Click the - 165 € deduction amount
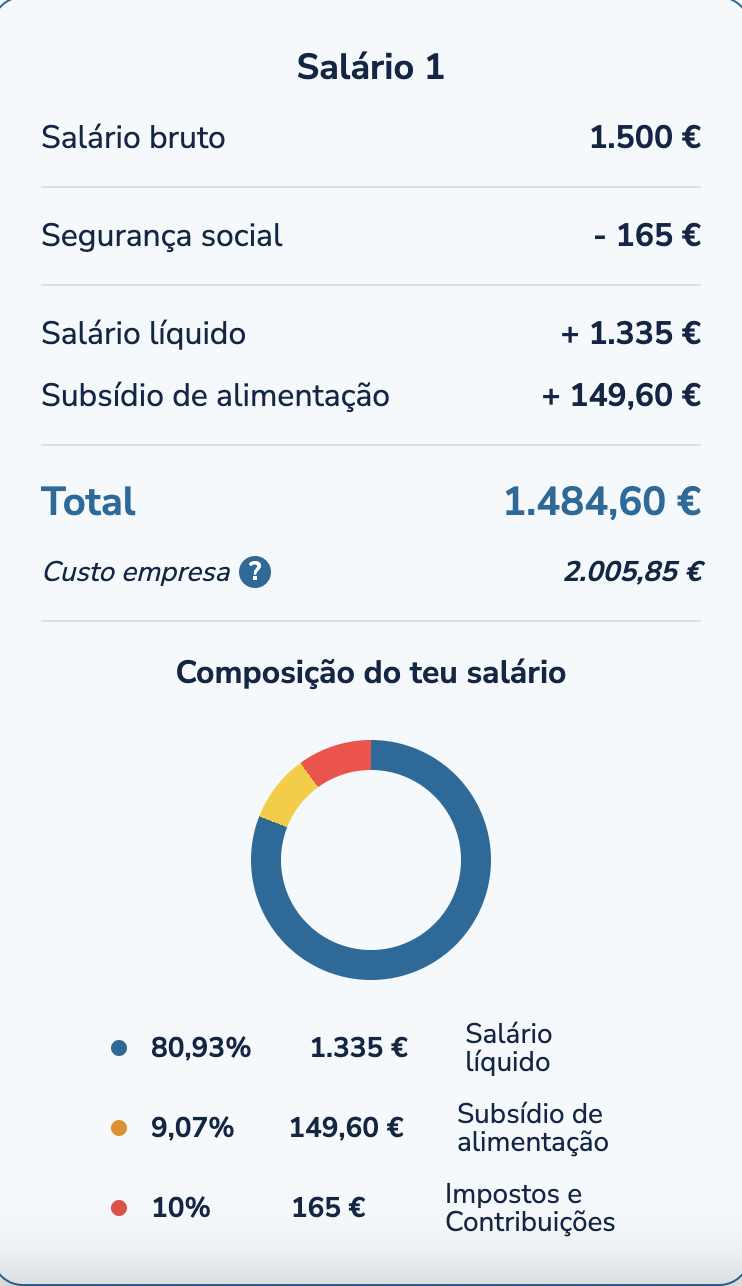This screenshot has width=742, height=1286. pyautogui.click(x=647, y=236)
